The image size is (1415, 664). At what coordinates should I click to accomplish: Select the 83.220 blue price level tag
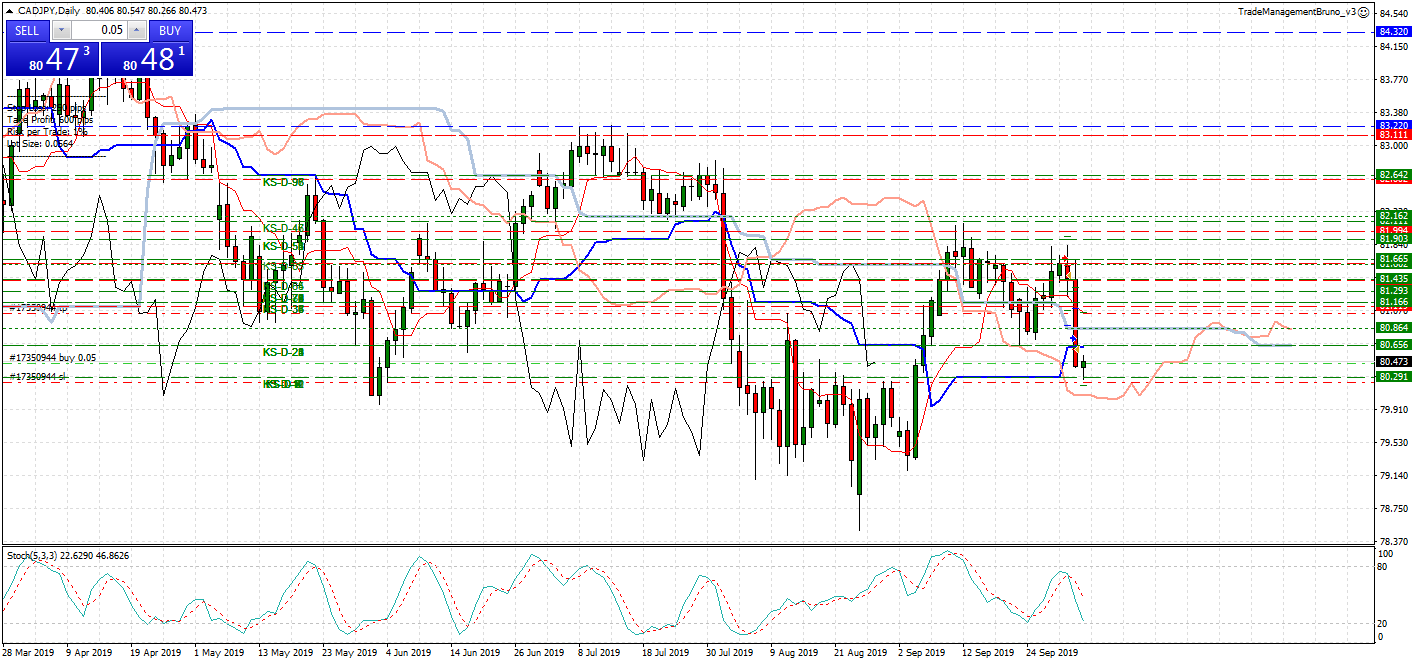click(1393, 126)
